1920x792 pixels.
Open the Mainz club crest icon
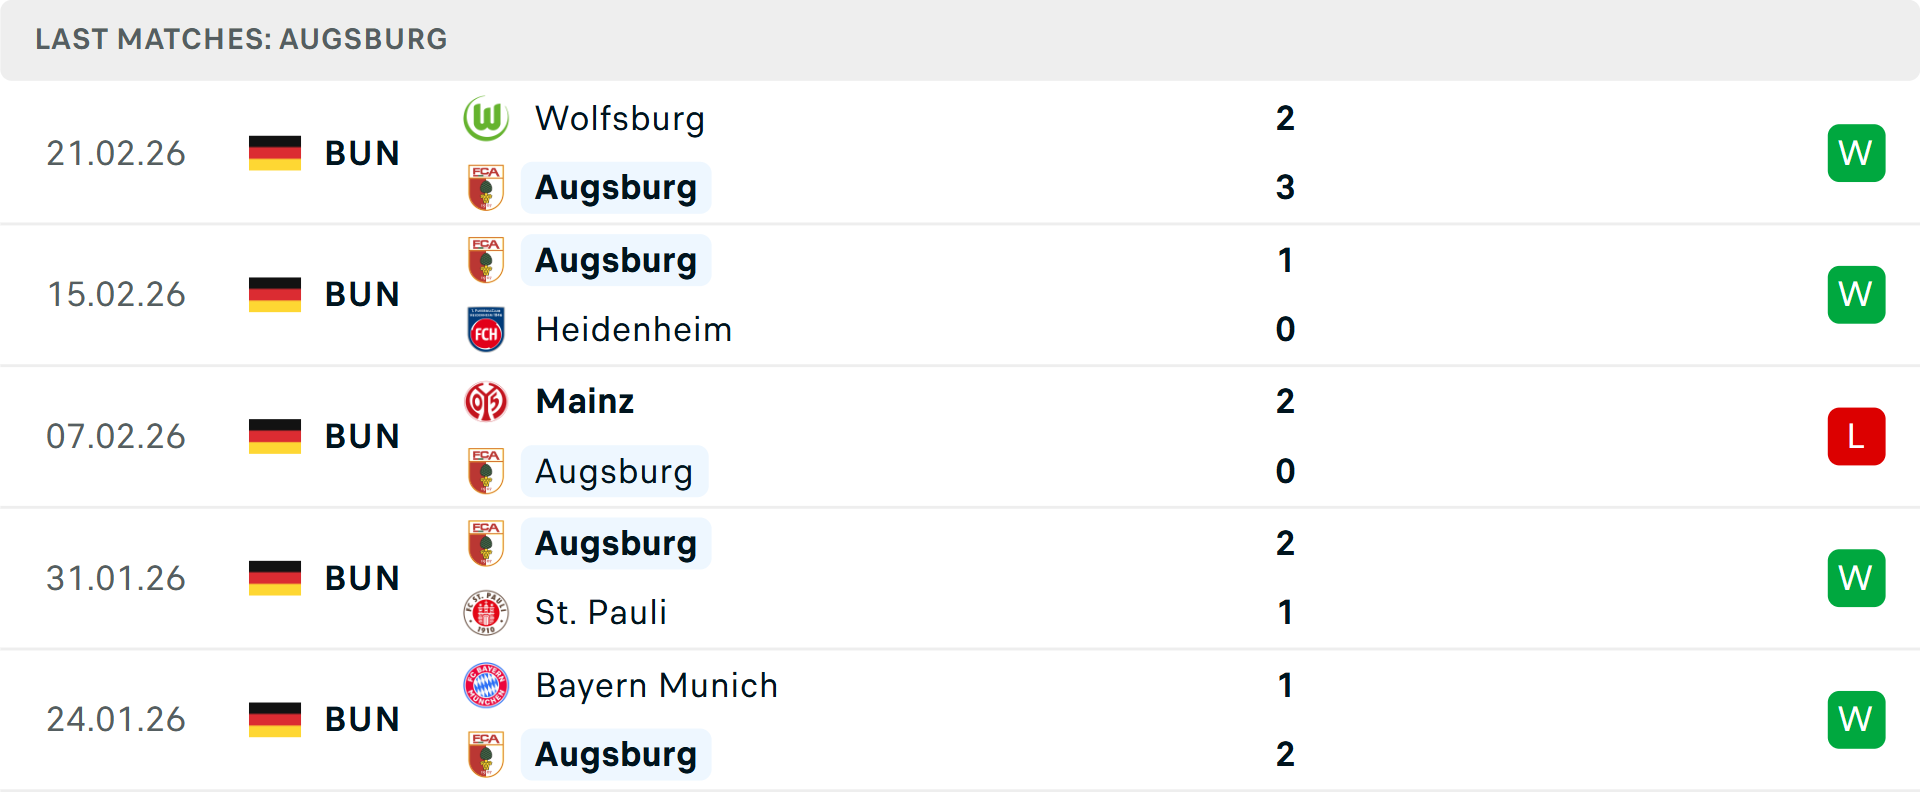pos(486,401)
